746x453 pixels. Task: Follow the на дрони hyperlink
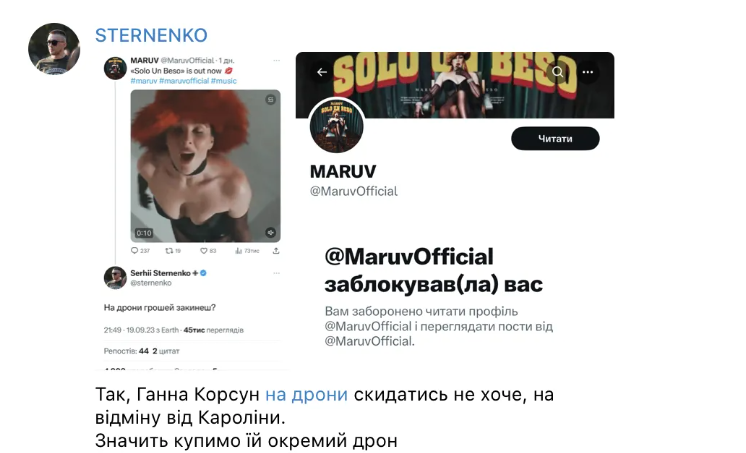click(306, 394)
